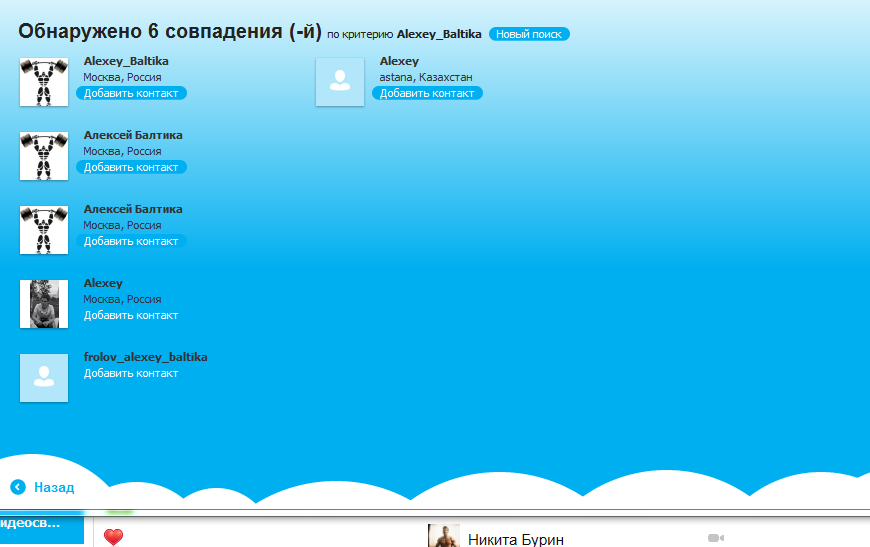Open default avatar of frolov_alexey_baltika

click(x=44, y=378)
